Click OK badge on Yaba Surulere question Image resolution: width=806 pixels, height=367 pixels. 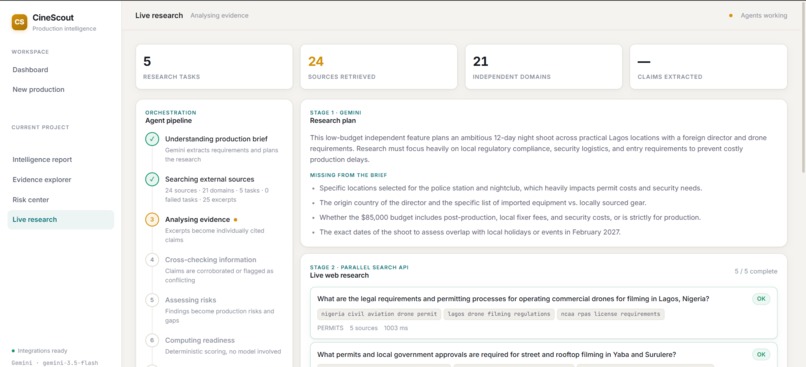pos(761,354)
